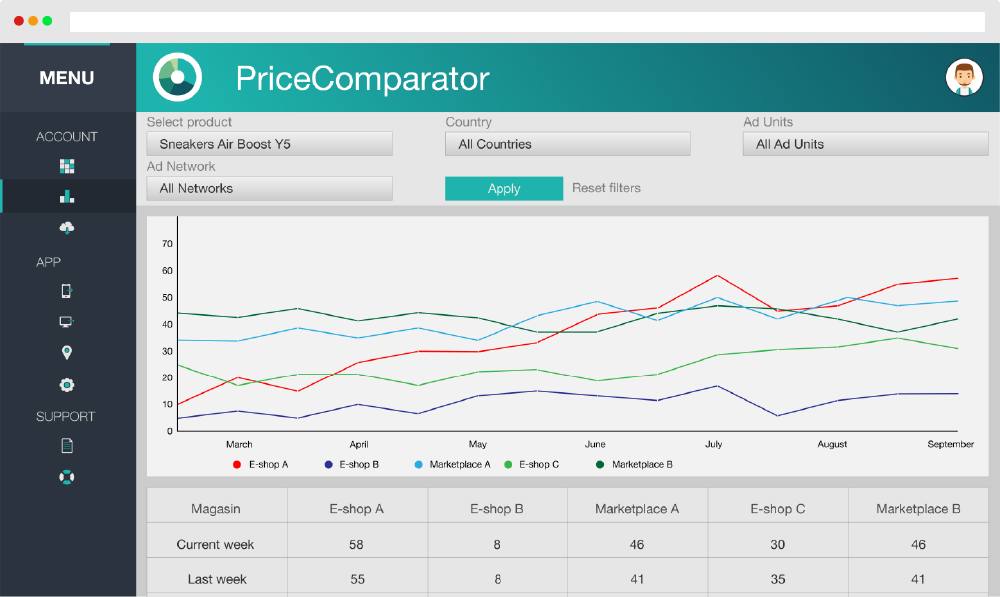Click the MENU heading
This screenshot has width=1000, height=597.
[66, 77]
